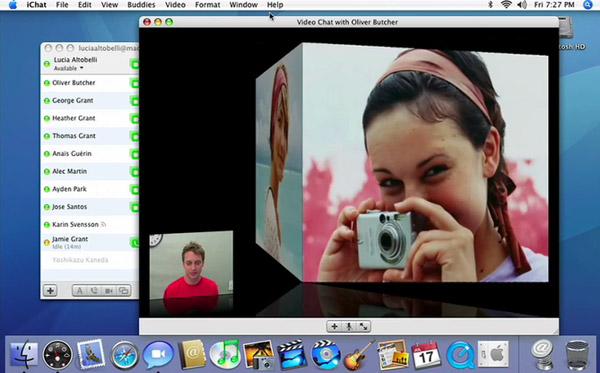Image resolution: width=600 pixels, height=373 pixels.
Task: Open Address Book in the Dock
Action: click(x=192, y=355)
